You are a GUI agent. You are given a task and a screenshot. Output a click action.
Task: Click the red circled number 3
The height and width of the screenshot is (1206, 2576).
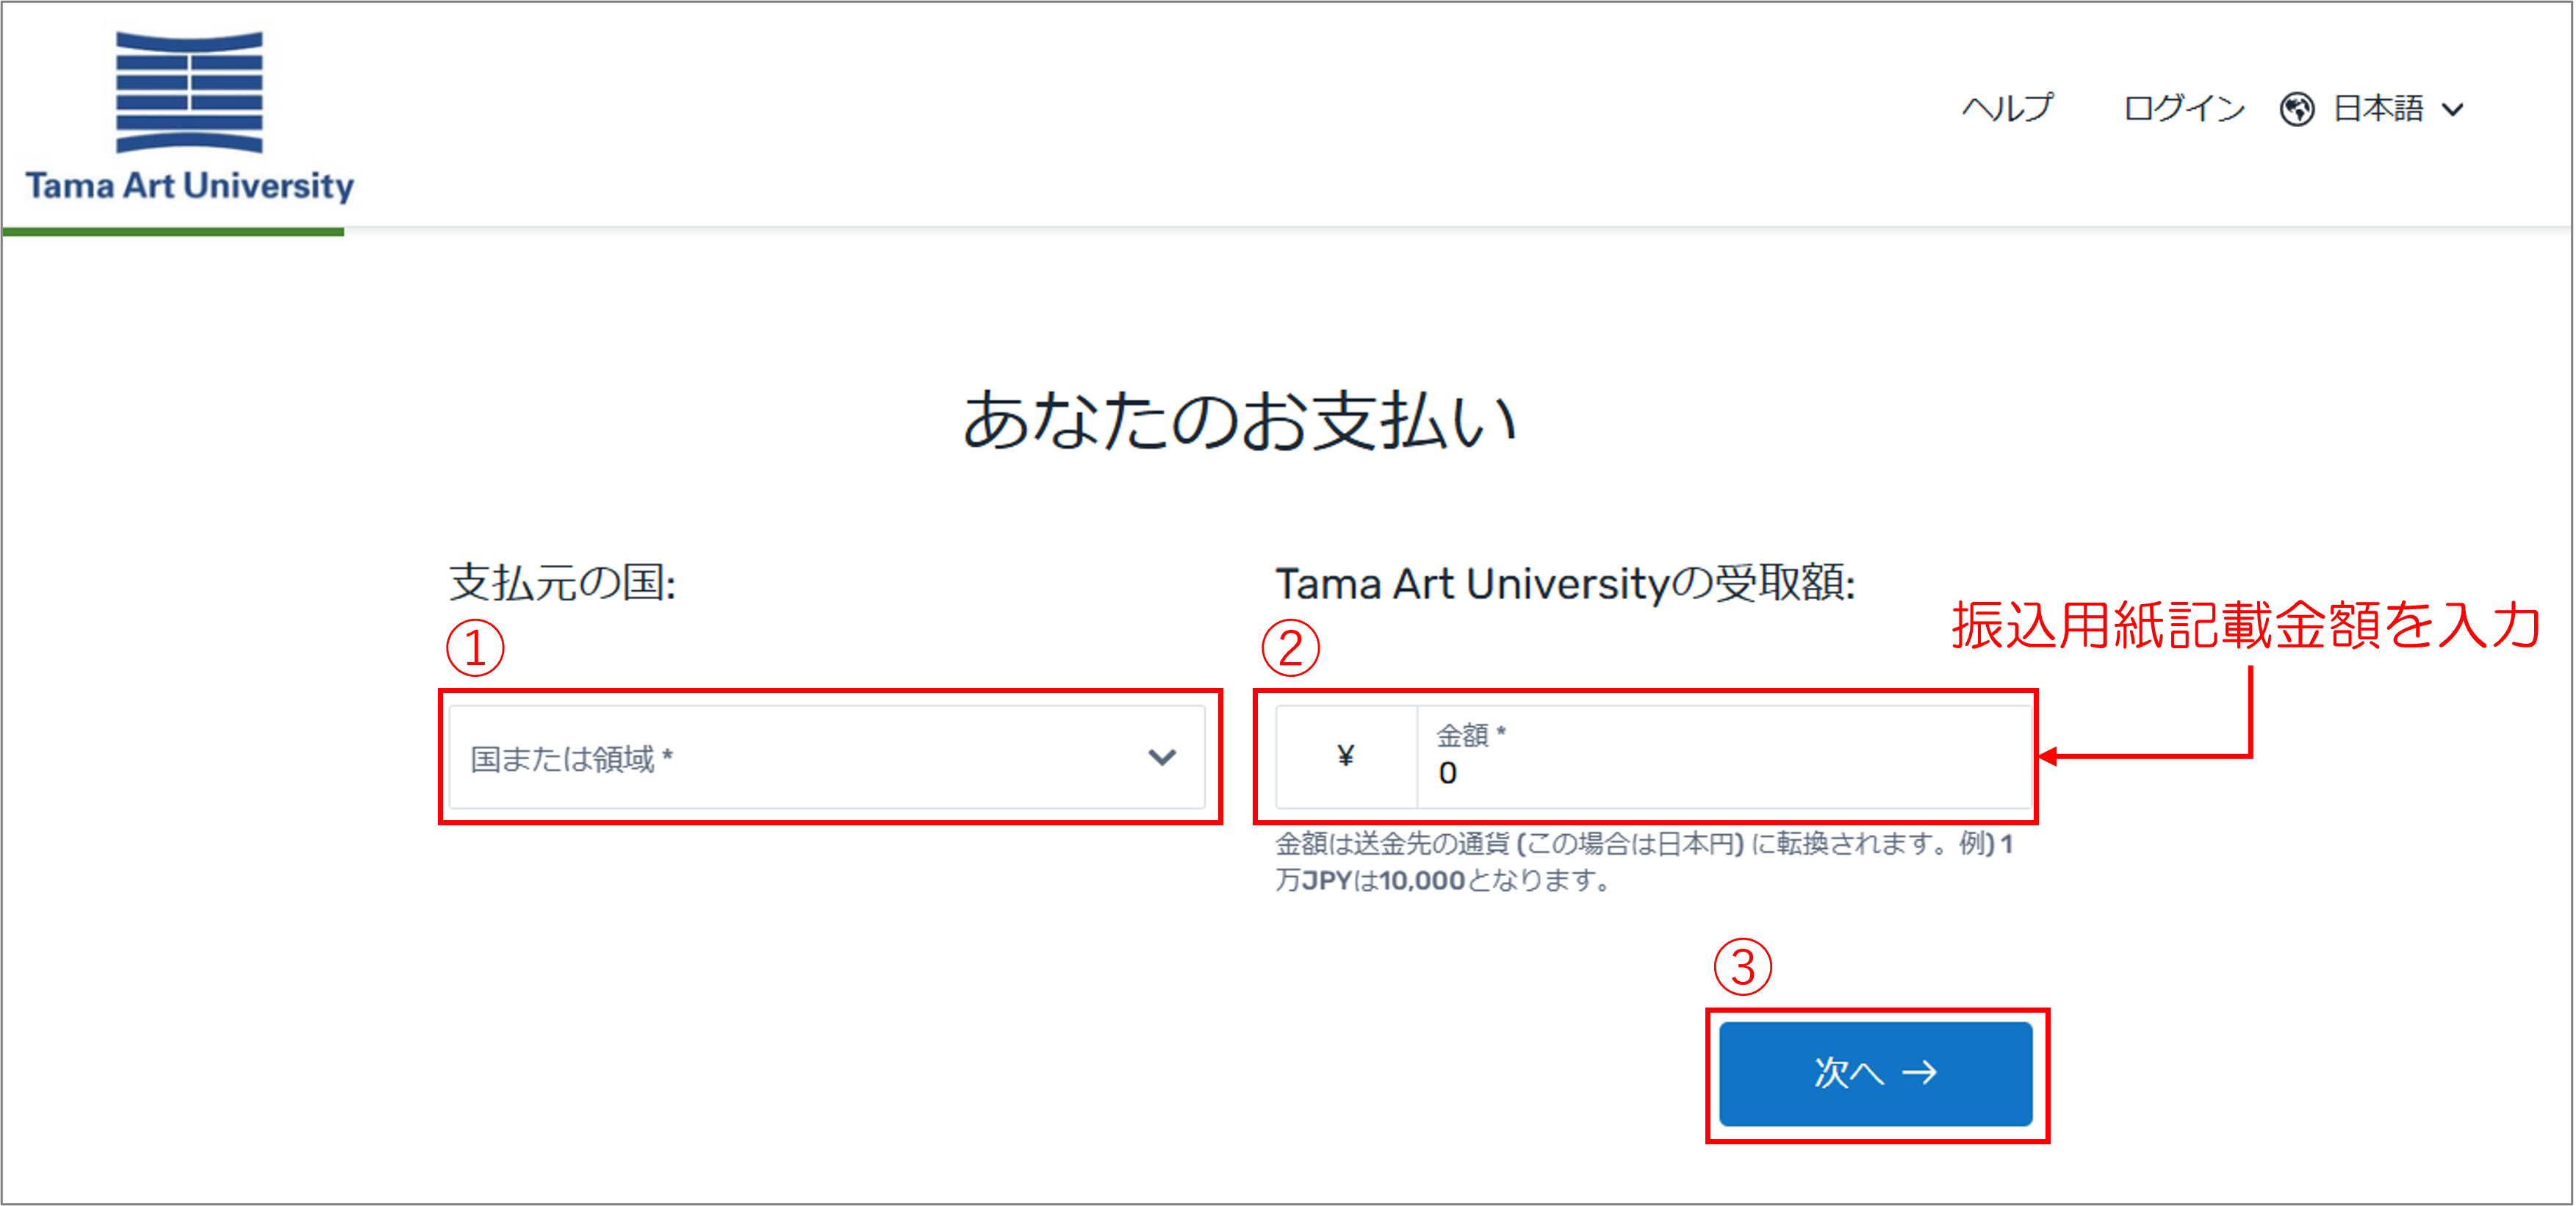coord(1741,967)
